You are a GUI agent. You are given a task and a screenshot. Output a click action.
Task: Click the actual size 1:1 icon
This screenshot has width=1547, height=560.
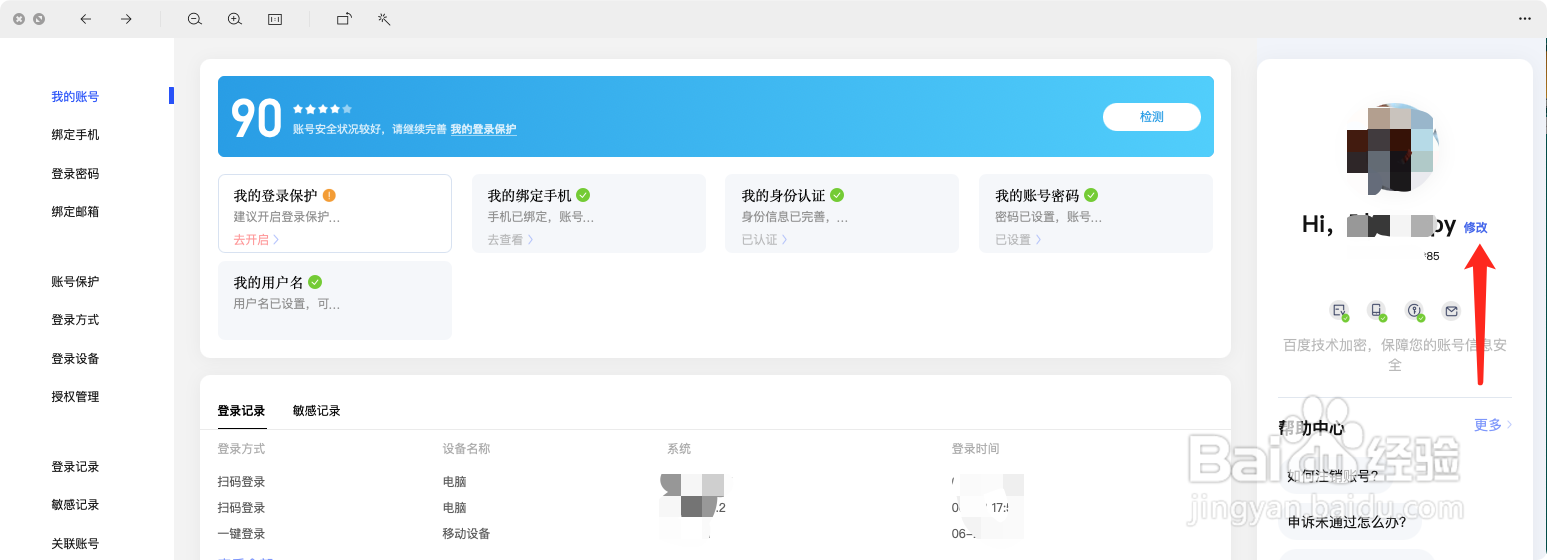[275, 19]
